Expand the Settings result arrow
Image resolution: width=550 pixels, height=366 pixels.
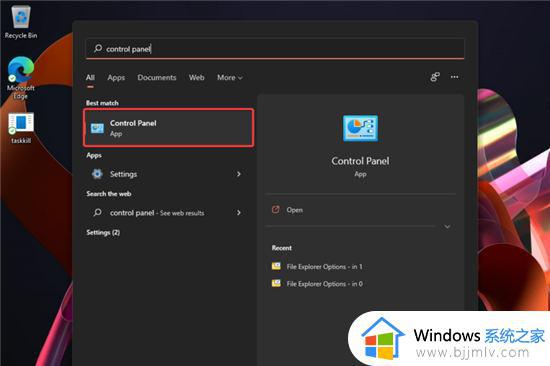point(239,174)
